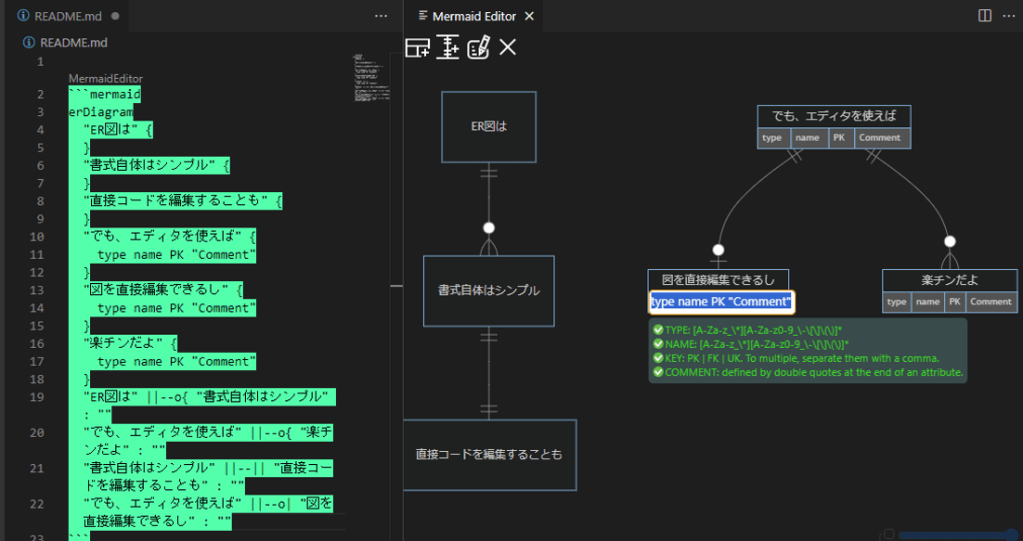The height and width of the screenshot is (541, 1023).
Task: Click the X delete icon in Mermaid toolbar
Action: click(x=508, y=47)
